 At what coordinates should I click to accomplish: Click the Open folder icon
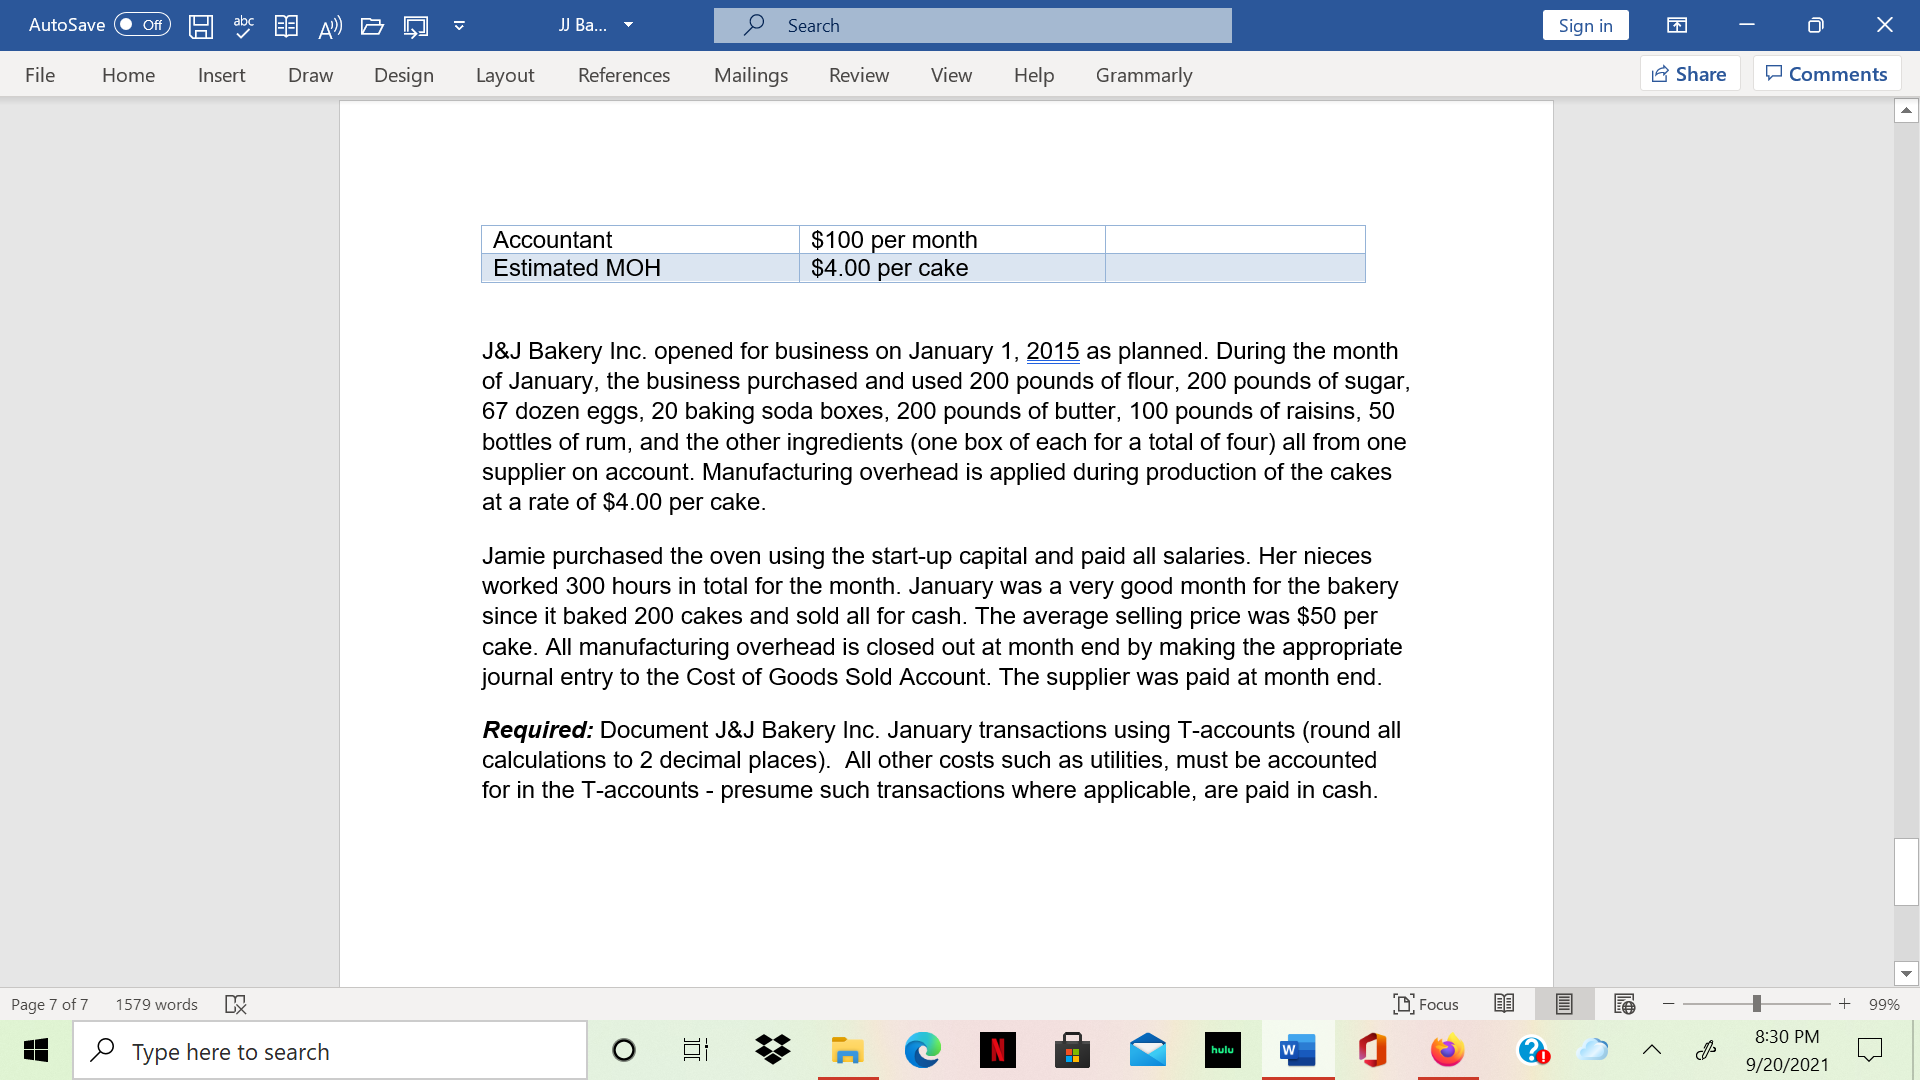click(x=372, y=26)
